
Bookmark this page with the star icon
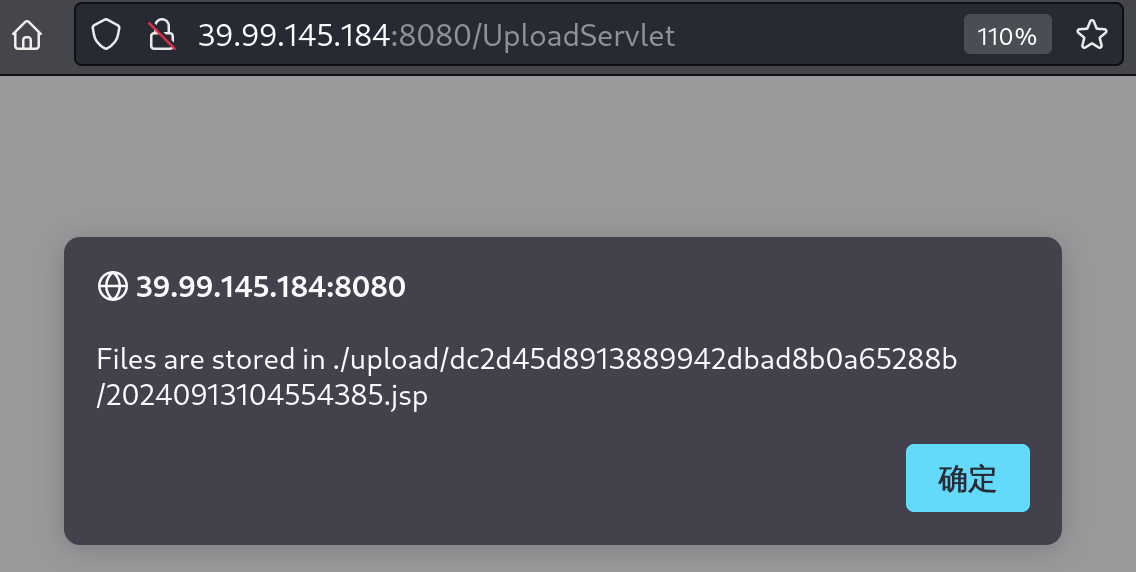point(1091,37)
